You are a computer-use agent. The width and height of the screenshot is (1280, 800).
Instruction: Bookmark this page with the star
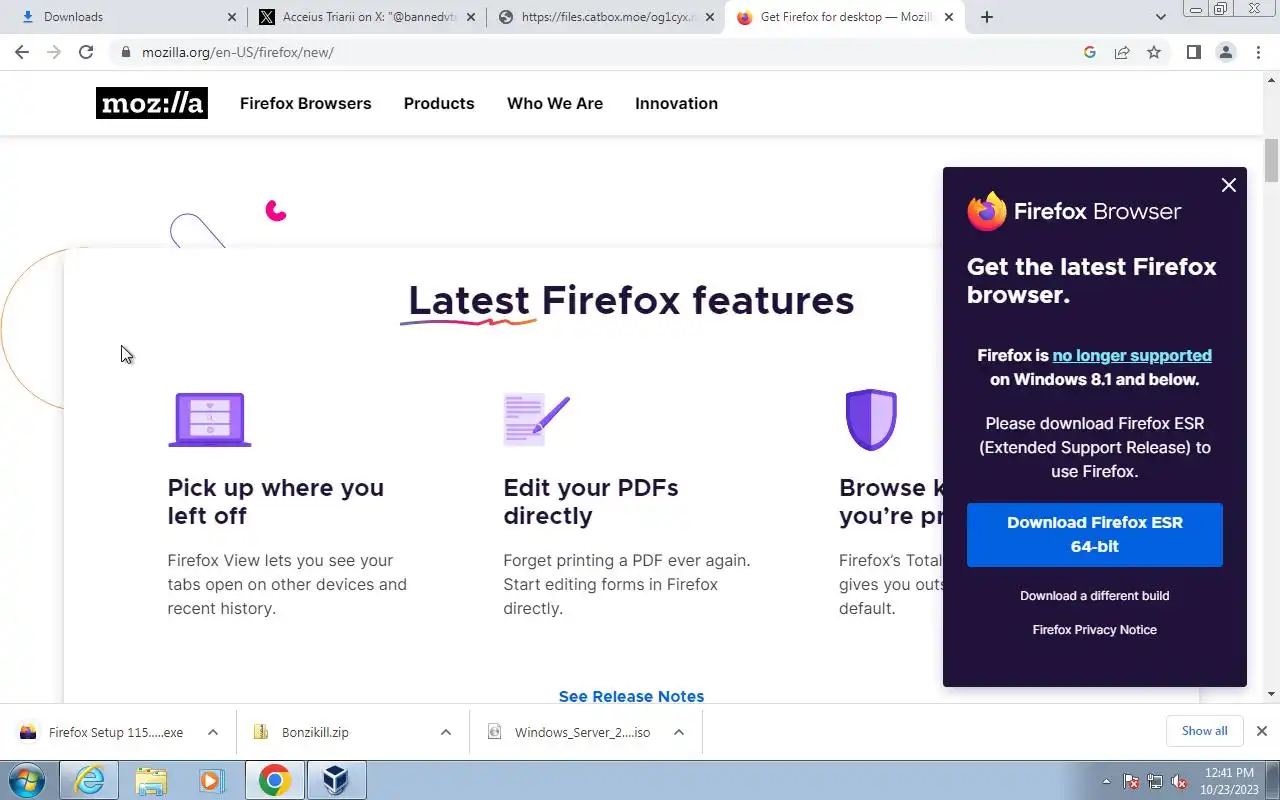(x=1154, y=52)
